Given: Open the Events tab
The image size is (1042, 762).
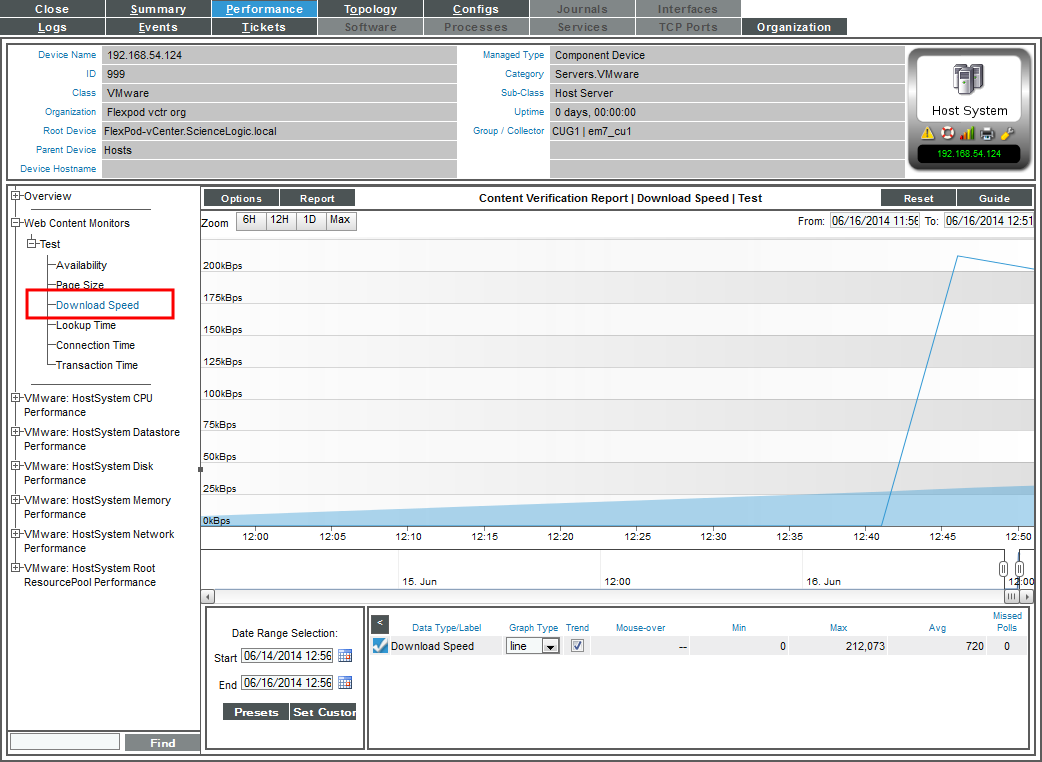Looking at the screenshot, I should click(x=158, y=27).
